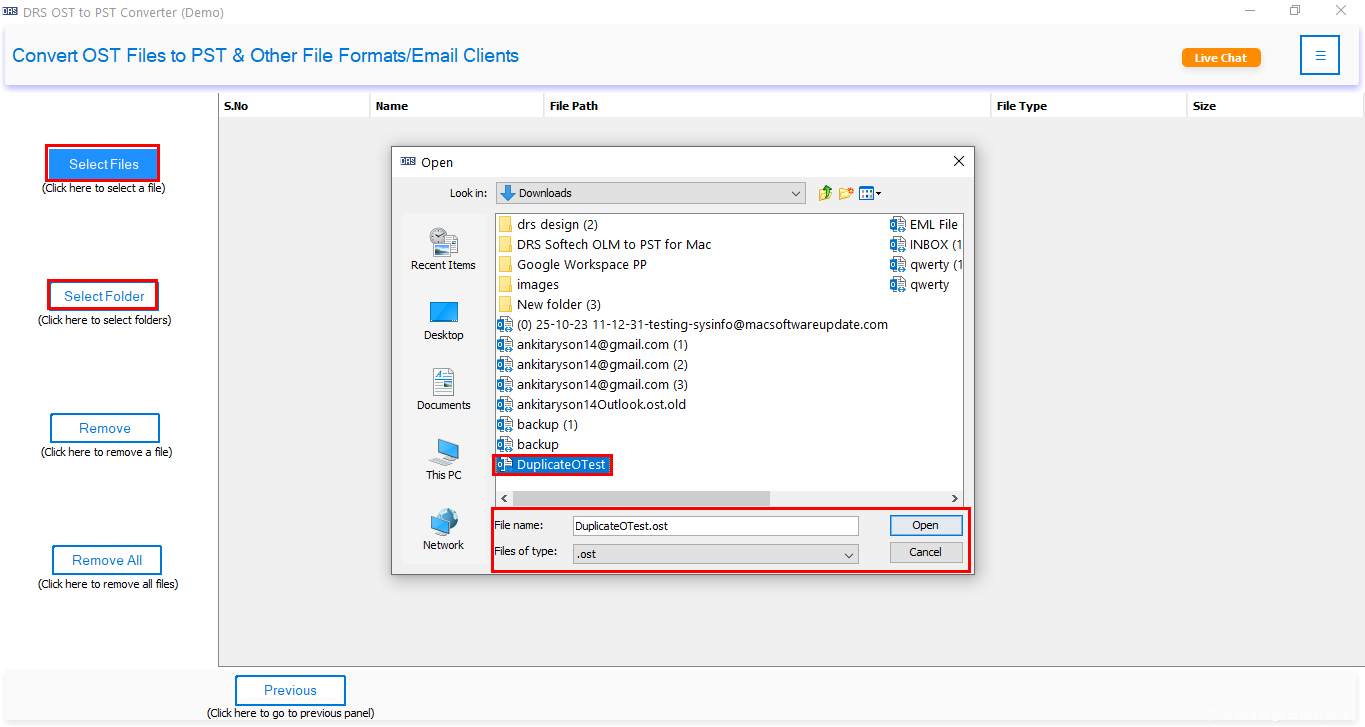The width and height of the screenshot is (1365, 727).
Task: Click the File Path column header
Action: pyautogui.click(x=767, y=106)
